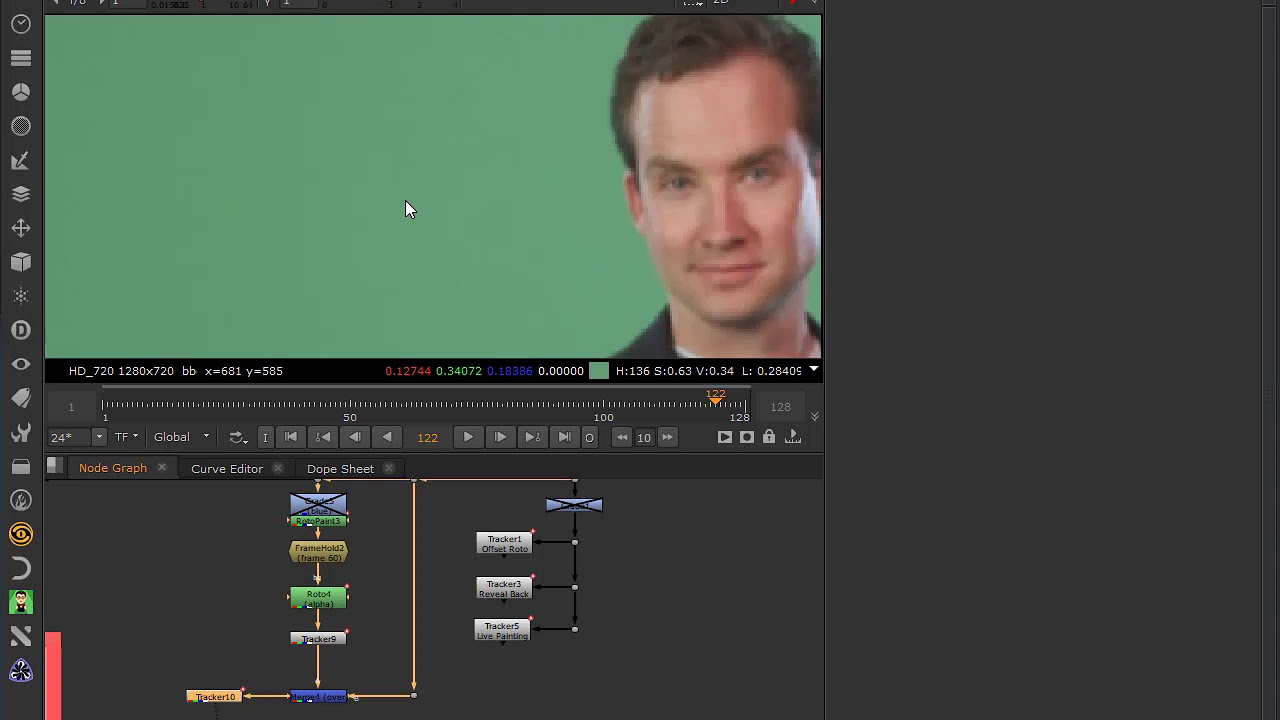Open the blue fan-shaped plugin menu
This screenshot has width=1280, height=720.
click(x=21, y=670)
